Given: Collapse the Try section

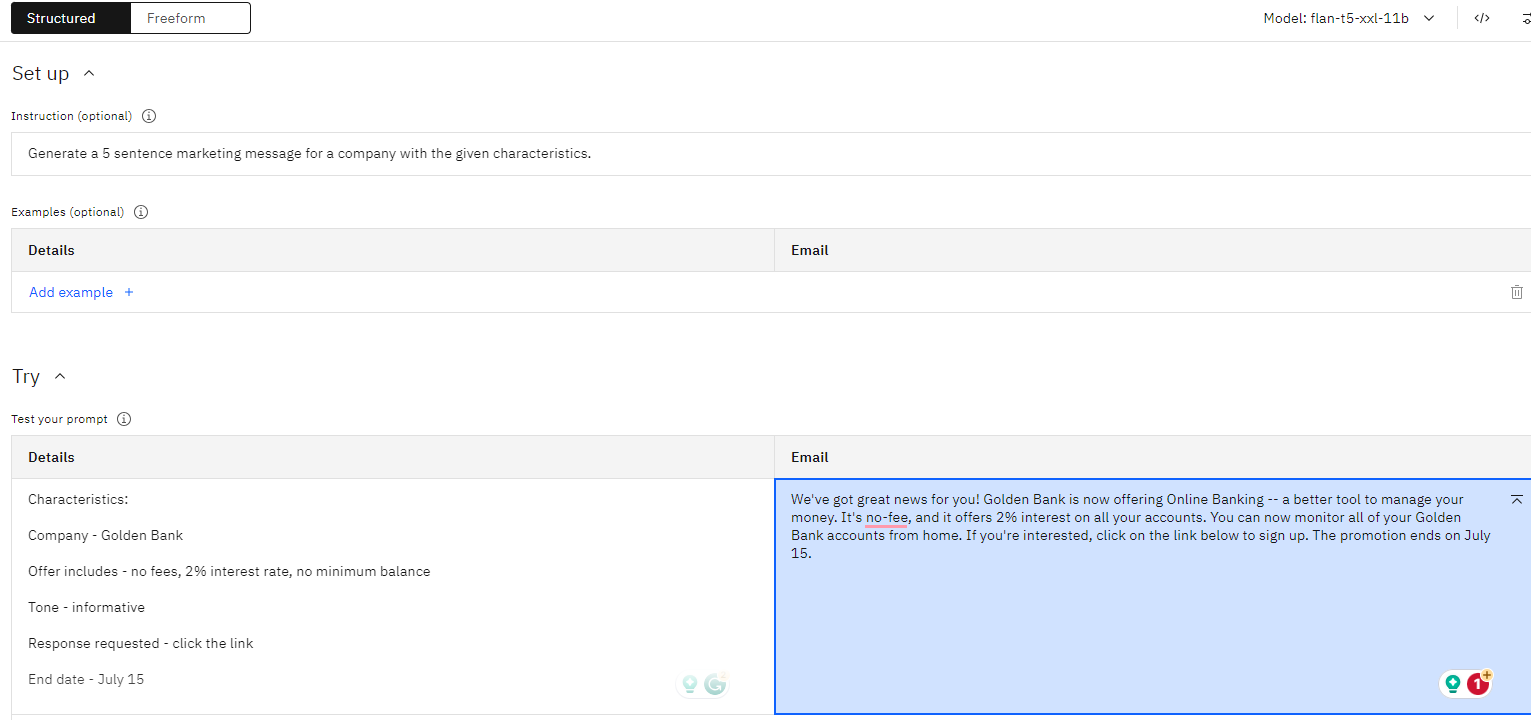Looking at the screenshot, I should point(60,376).
